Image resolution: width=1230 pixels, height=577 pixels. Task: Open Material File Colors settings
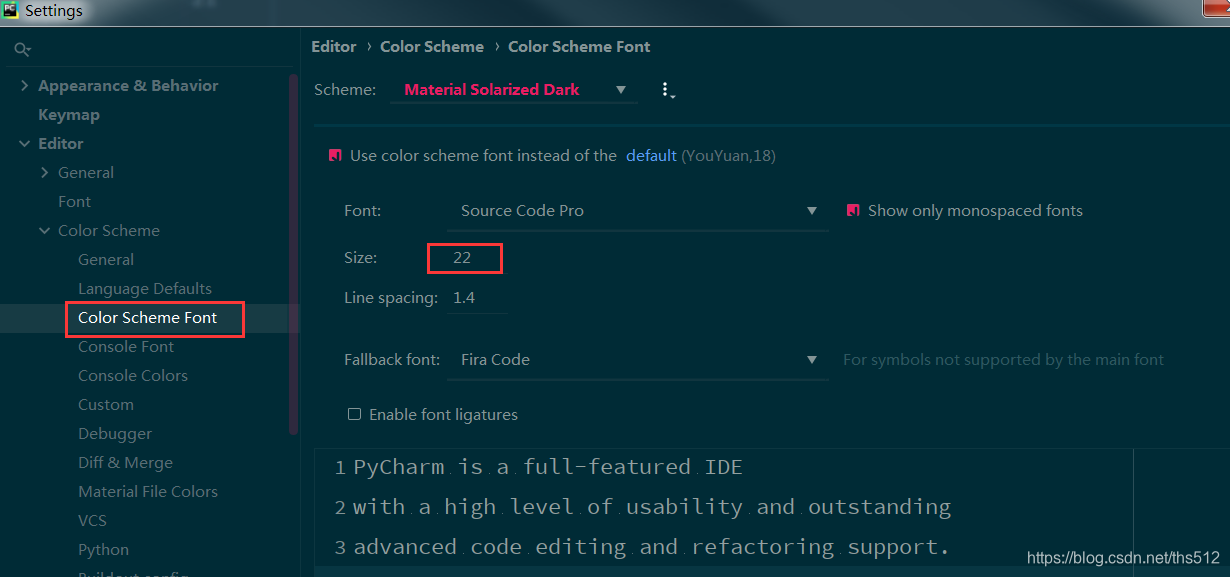(x=148, y=492)
